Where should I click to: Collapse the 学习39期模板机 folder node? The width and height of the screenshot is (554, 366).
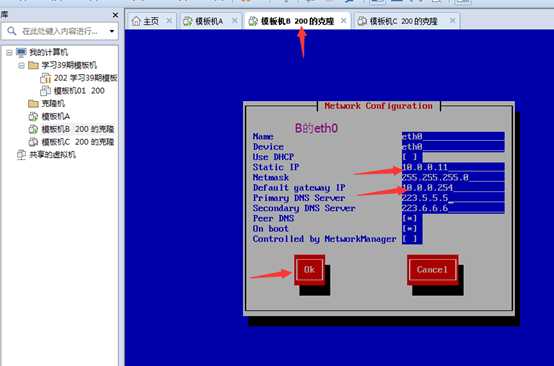tap(22, 65)
